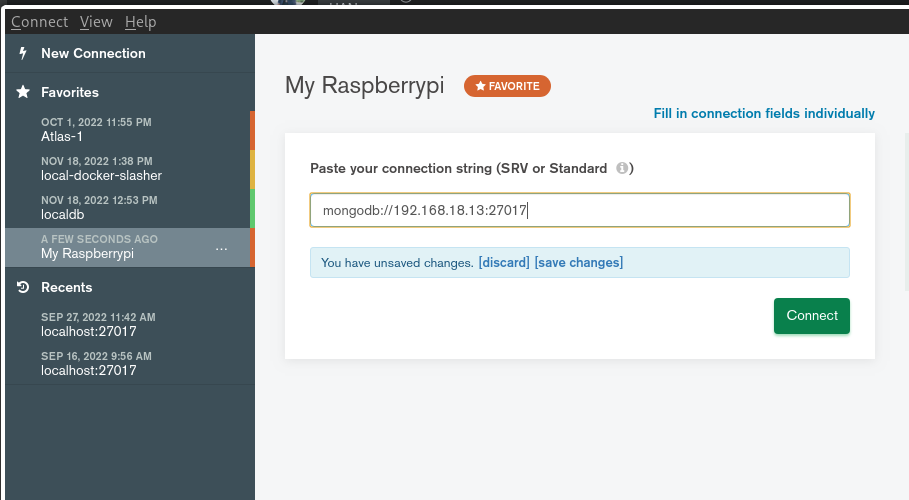Click Fill in connection fields individually link
Viewport: 909px width, 500px height.
[x=764, y=113]
